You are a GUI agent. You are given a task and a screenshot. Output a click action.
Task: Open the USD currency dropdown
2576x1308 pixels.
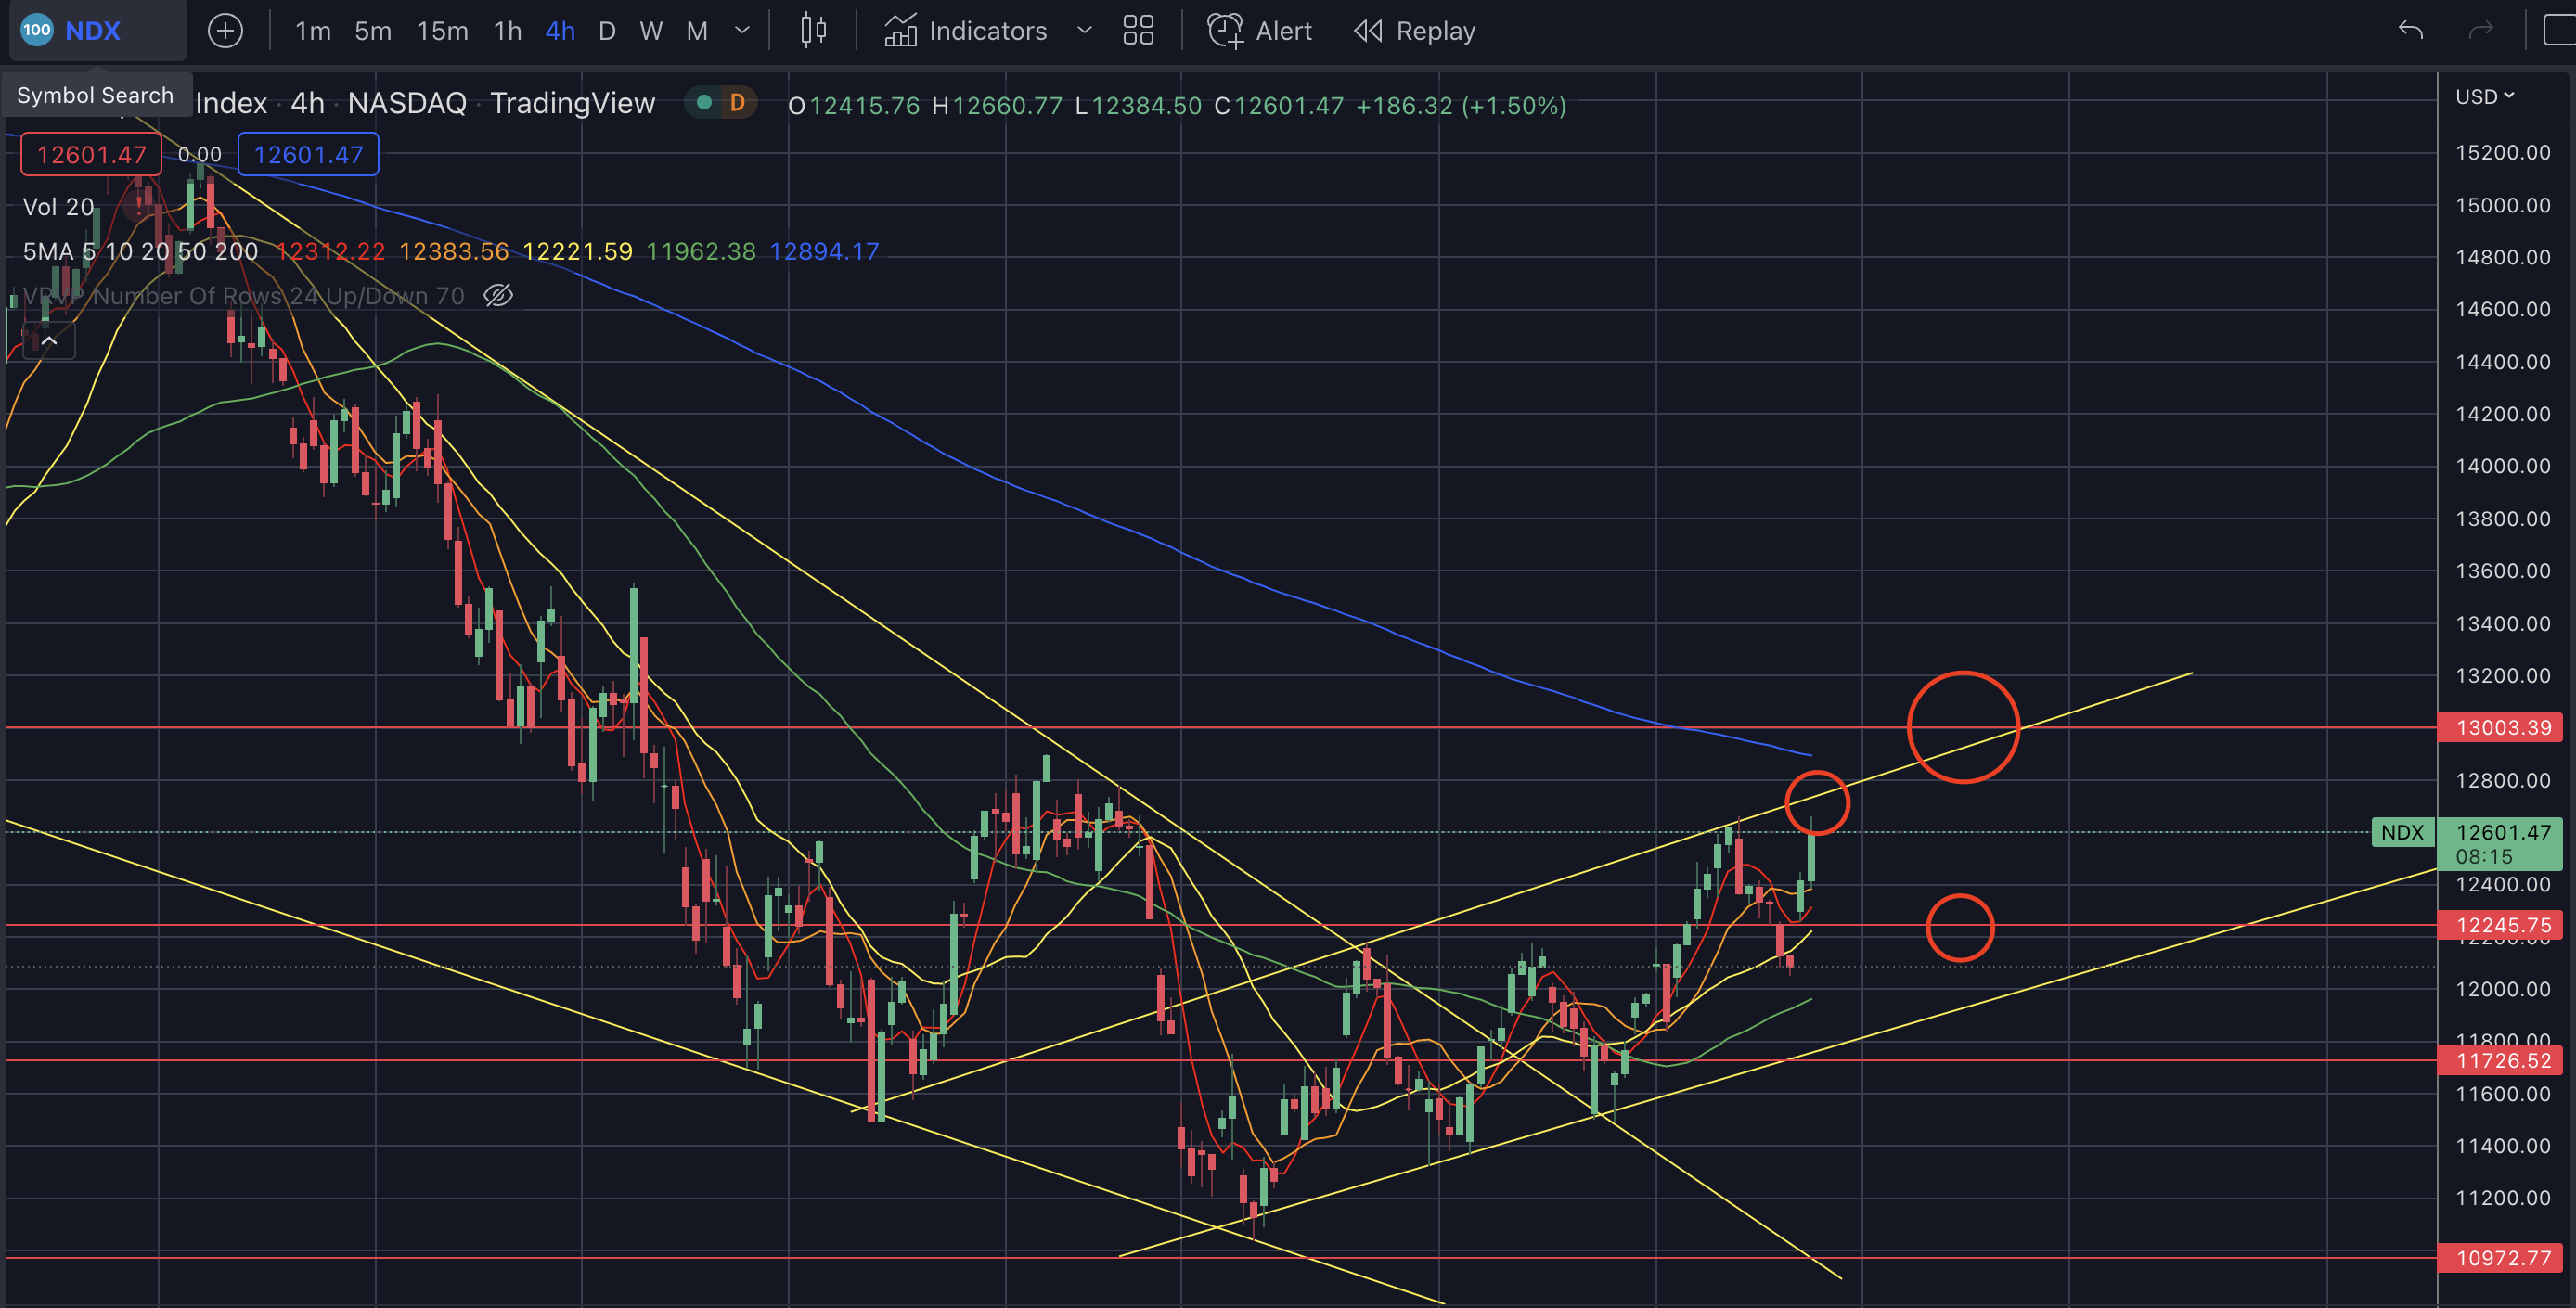(x=2484, y=97)
